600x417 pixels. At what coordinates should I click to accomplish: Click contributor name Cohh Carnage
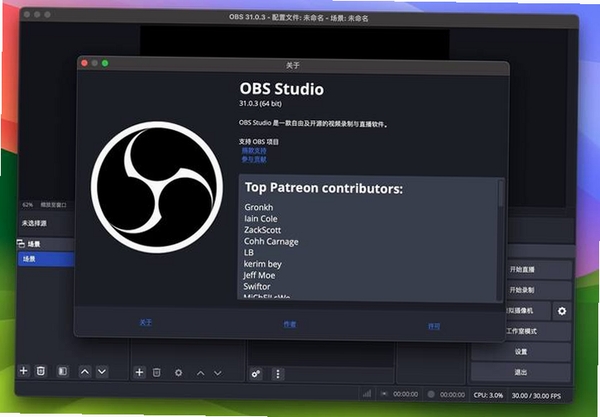271,241
